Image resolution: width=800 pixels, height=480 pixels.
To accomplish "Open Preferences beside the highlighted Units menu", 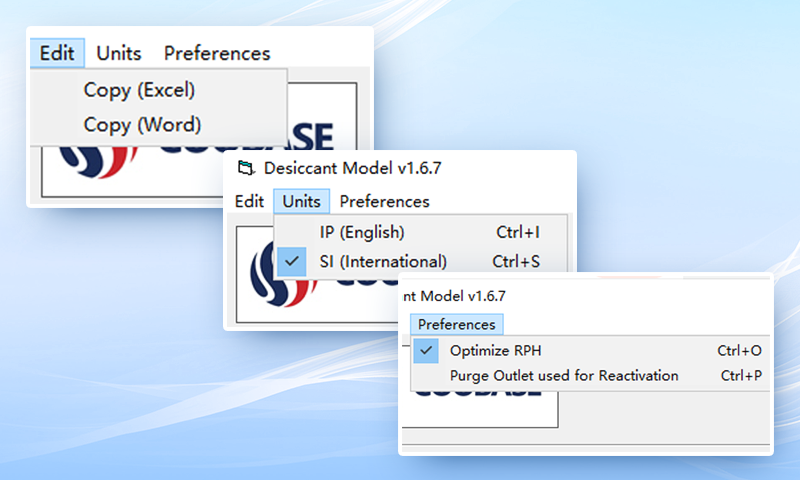I will 384,201.
